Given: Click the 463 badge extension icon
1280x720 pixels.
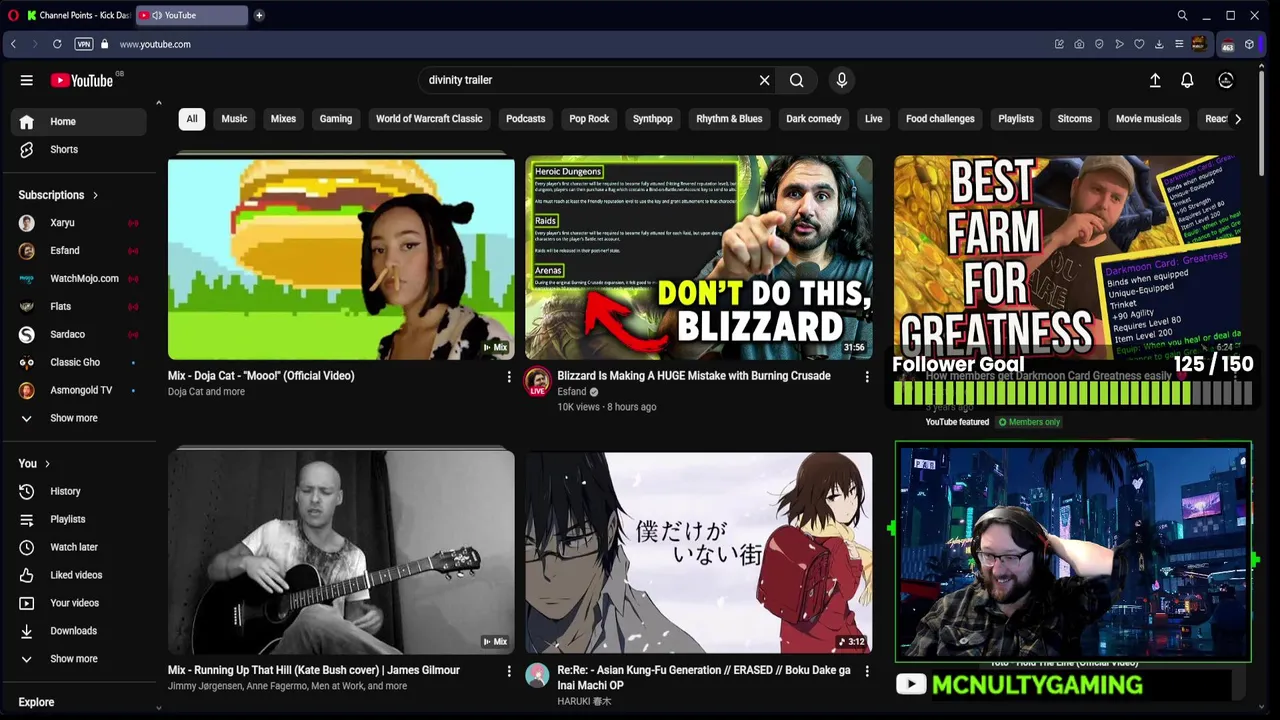Looking at the screenshot, I should pos(1228,44).
